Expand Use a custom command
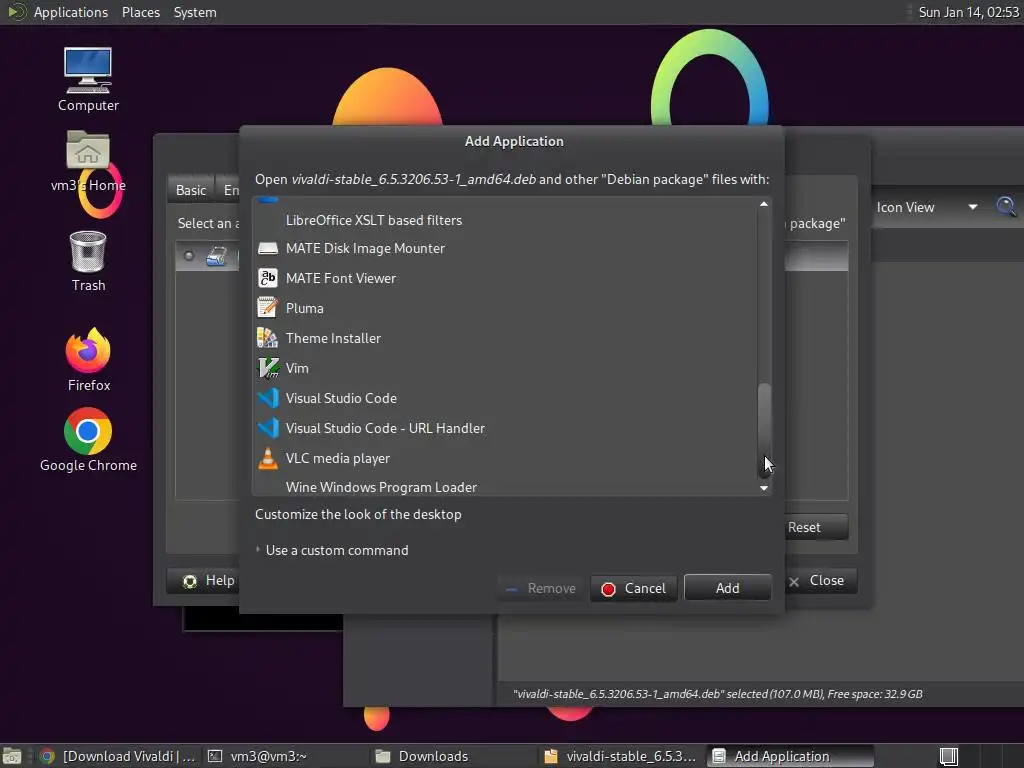The width and height of the screenshot is (1024, 768). (x=258, y=550)
